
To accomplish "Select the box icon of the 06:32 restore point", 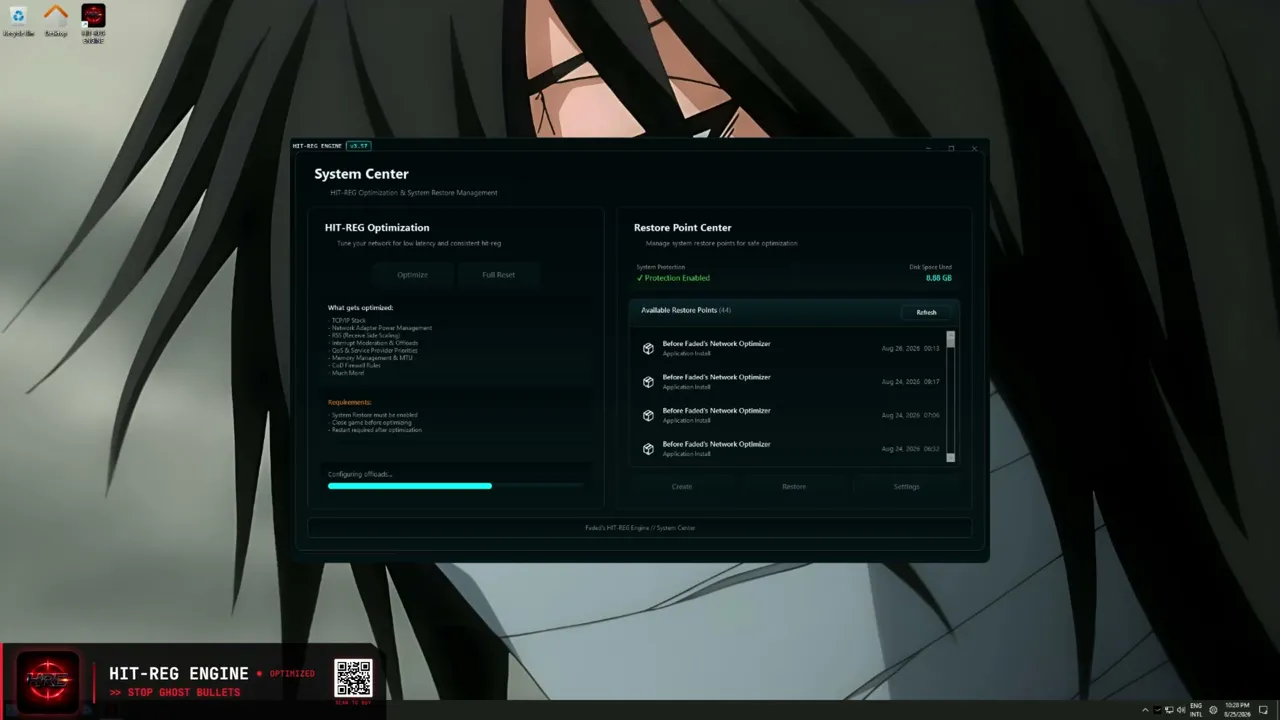I will [648, 449].
